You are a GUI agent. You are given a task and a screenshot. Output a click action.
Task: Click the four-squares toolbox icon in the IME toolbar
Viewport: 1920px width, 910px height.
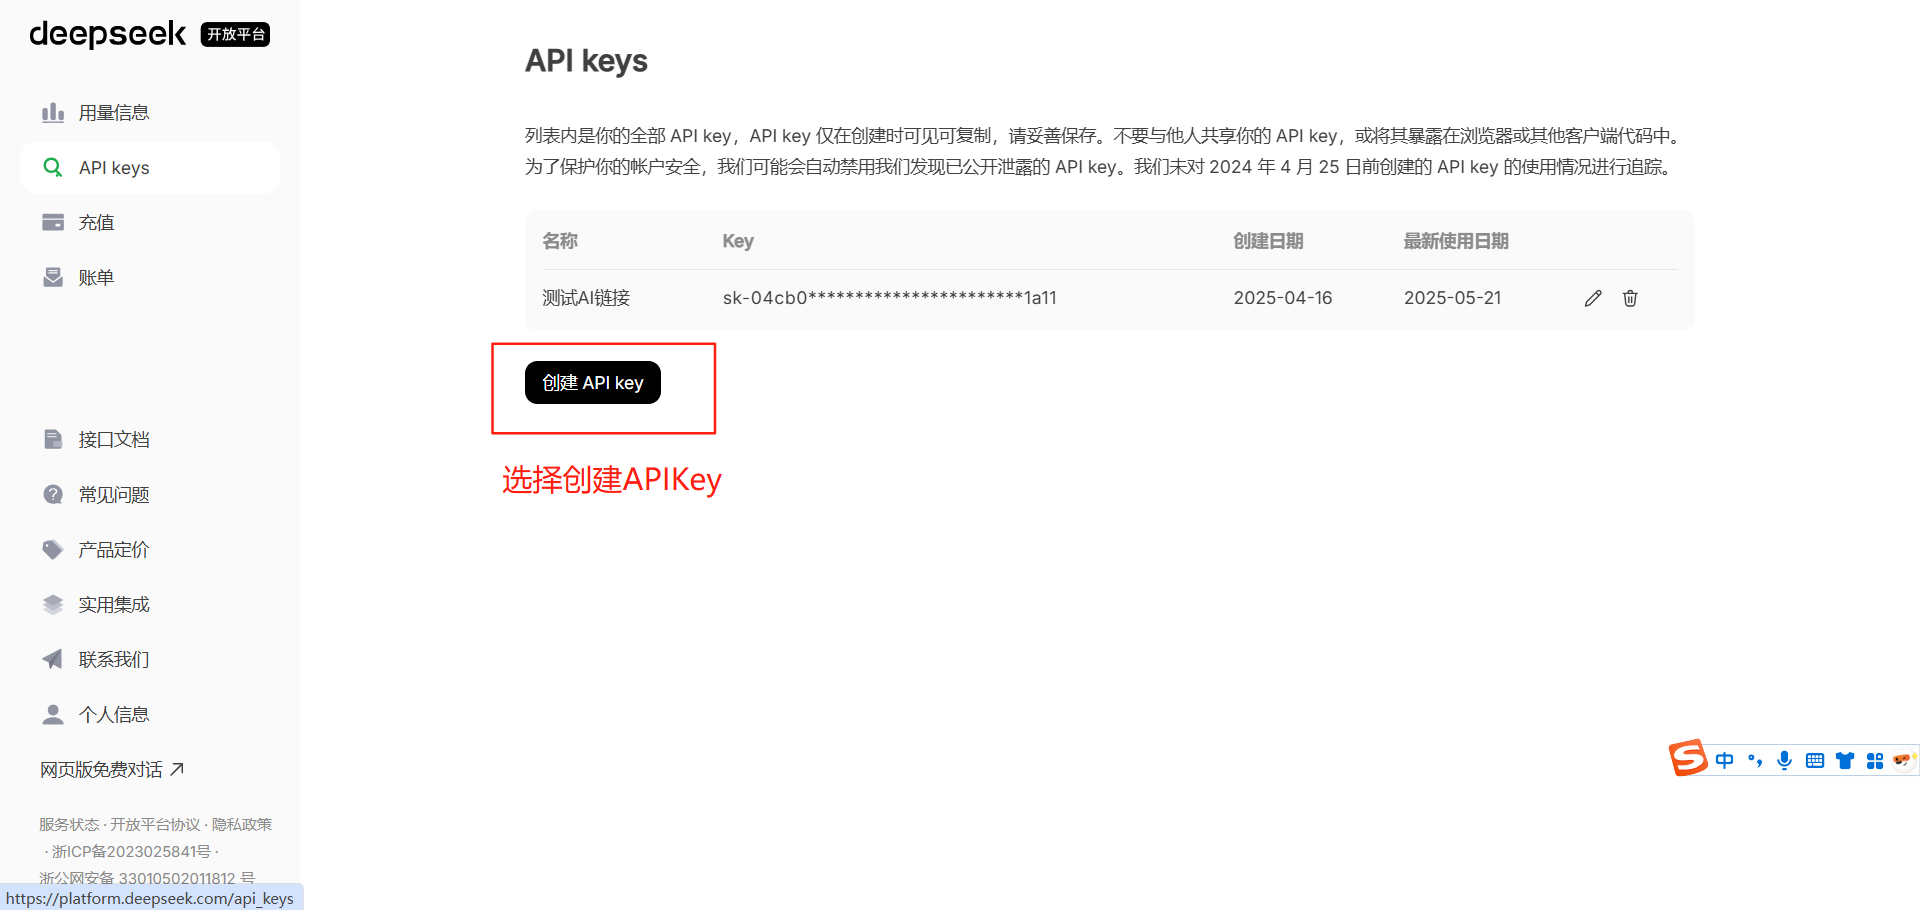click(x=1875, y=761)
